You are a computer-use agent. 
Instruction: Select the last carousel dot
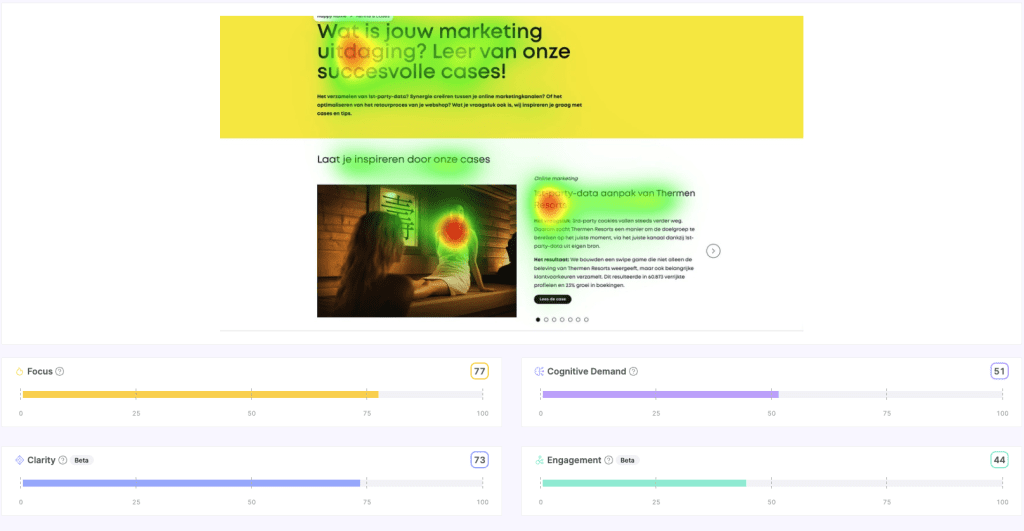pyautogui.click(x=586, y=319)
